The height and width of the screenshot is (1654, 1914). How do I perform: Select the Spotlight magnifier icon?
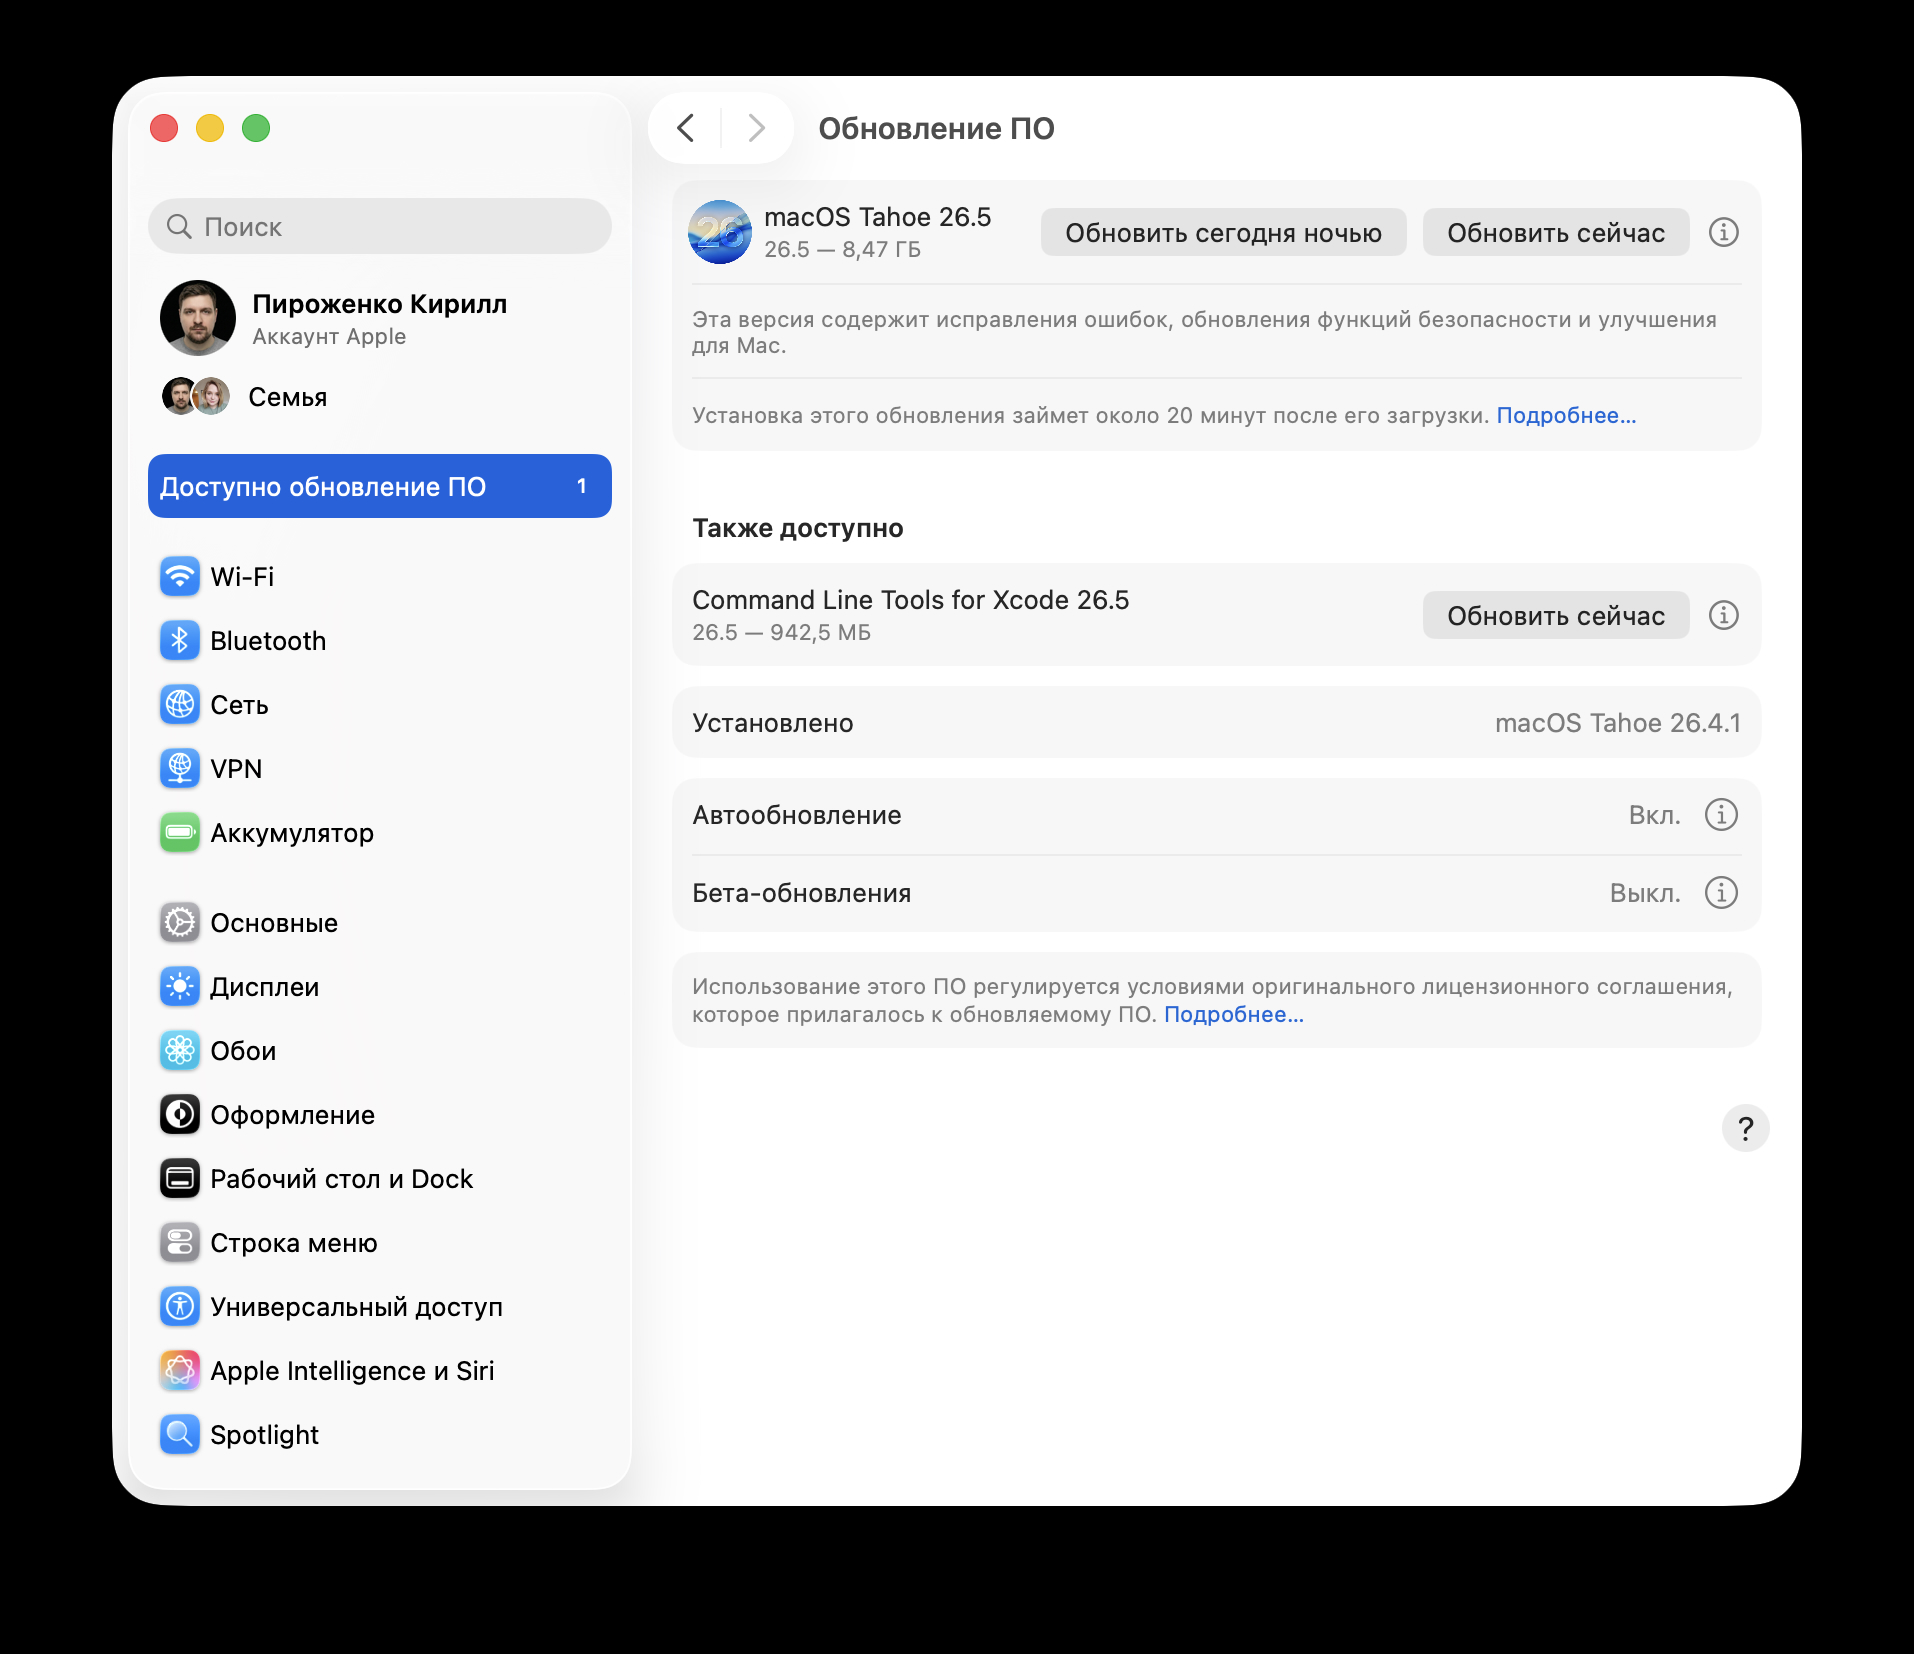(180, 1434)
